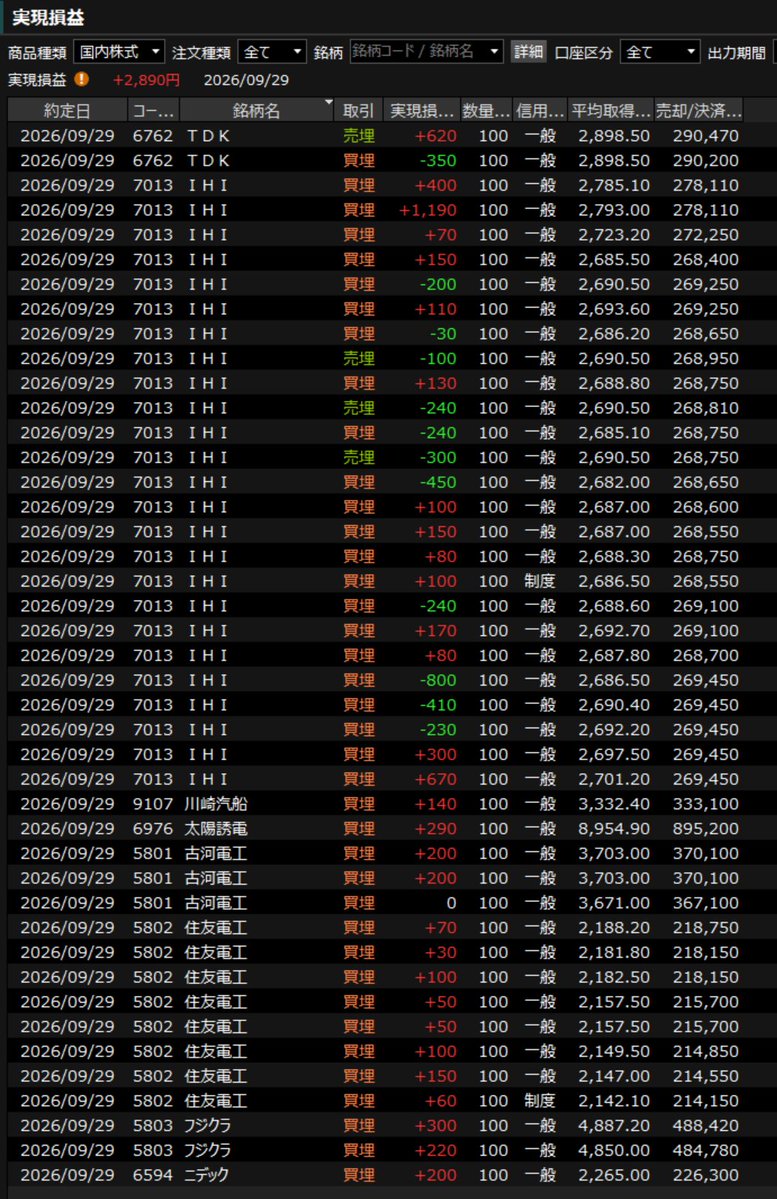This screenshot has width=777, height=1199.
Task: Open the 注文種類 dropdown showing 全て
Action: (272, 51)
